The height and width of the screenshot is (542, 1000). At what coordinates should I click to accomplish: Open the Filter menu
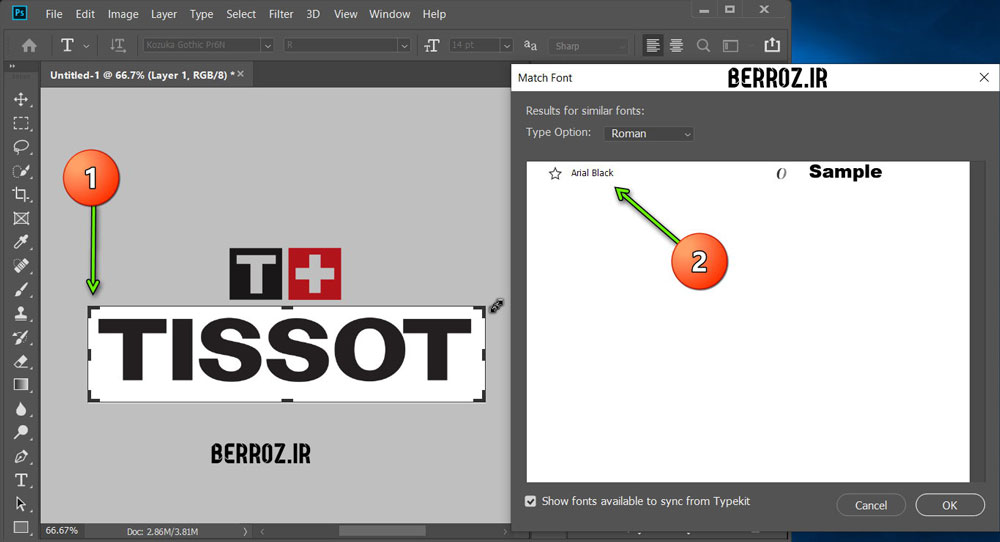tap(281, 14)
